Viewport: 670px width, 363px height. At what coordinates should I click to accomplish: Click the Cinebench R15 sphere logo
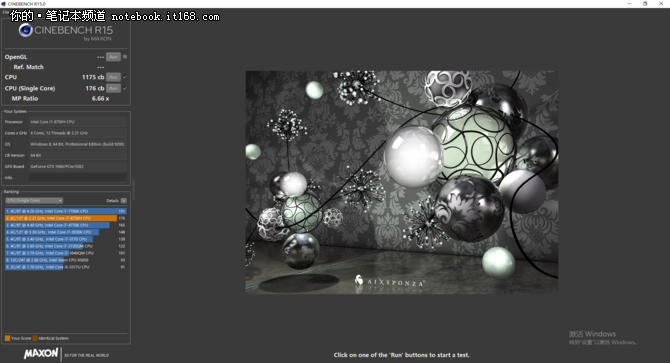pyautogui.click(x=25, y=30)
